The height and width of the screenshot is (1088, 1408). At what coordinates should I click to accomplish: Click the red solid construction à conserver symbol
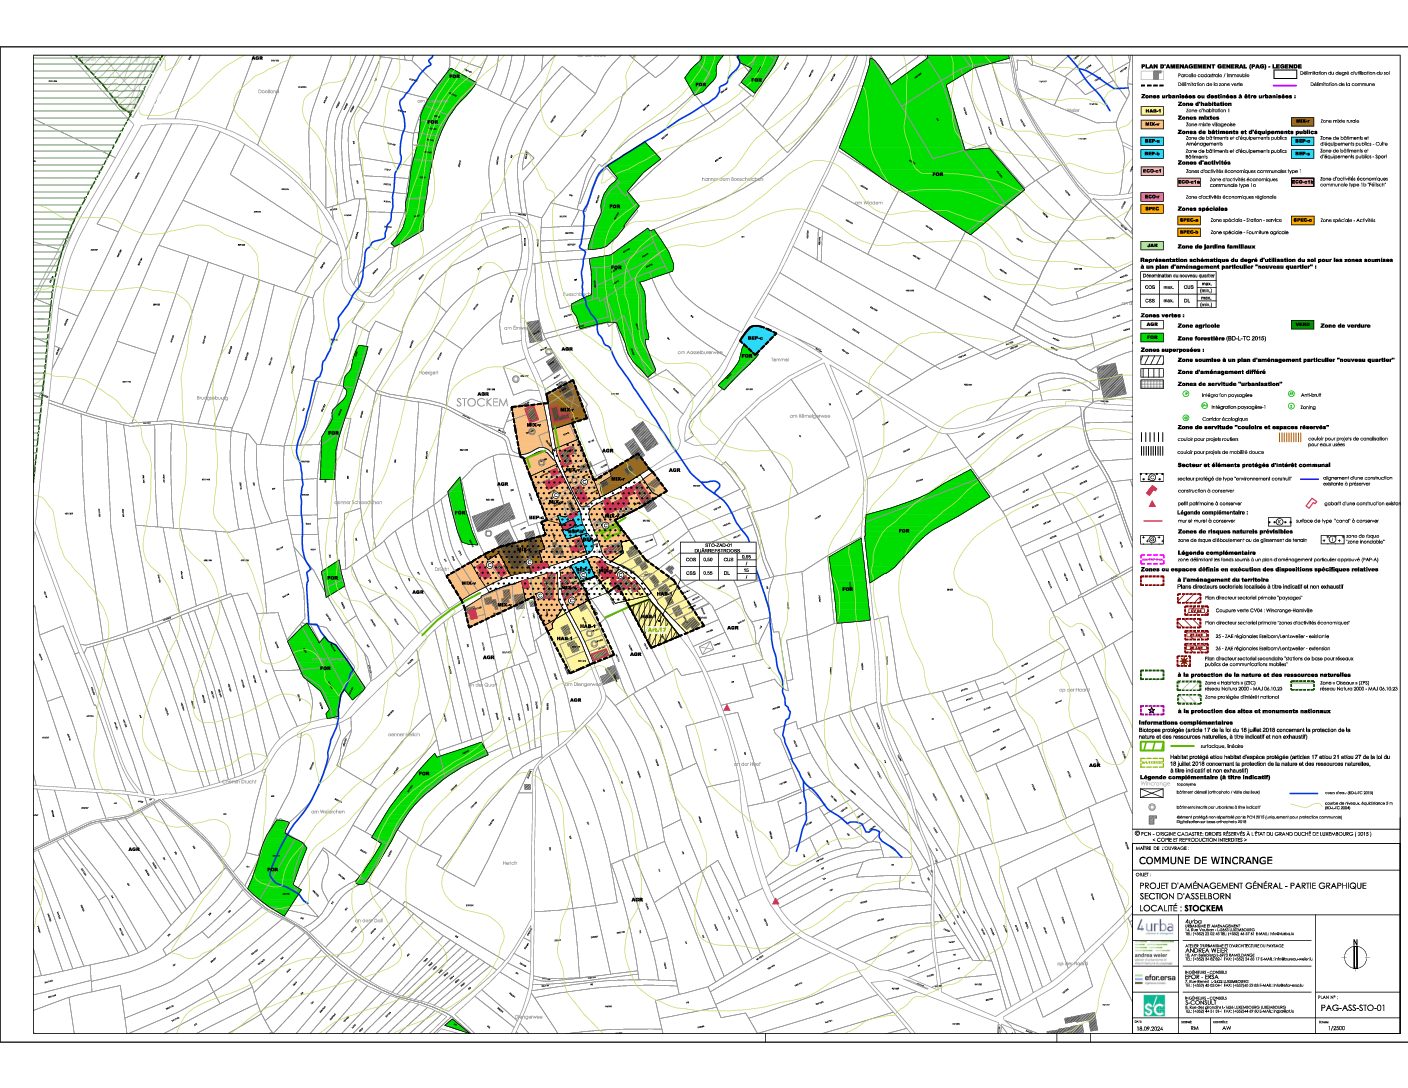(x=1153, y=491)
